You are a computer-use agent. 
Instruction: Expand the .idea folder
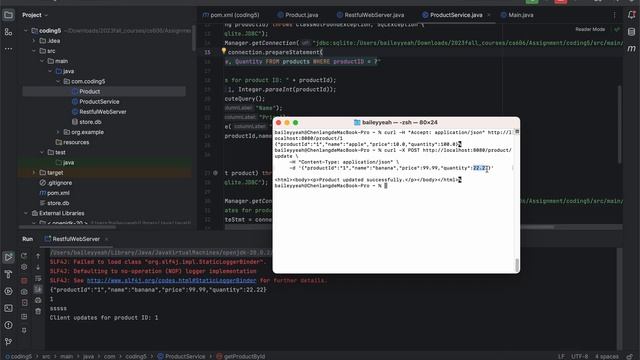34,41
